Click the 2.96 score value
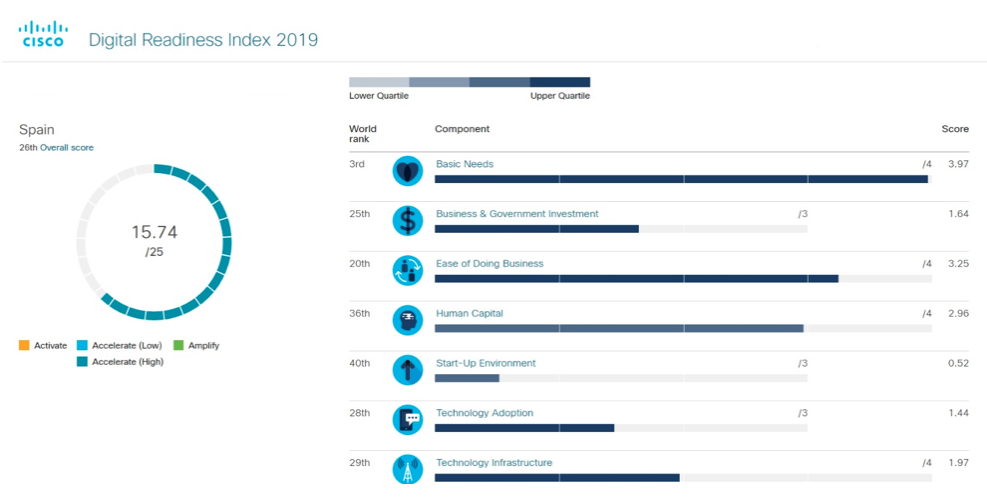 point(958,313)
